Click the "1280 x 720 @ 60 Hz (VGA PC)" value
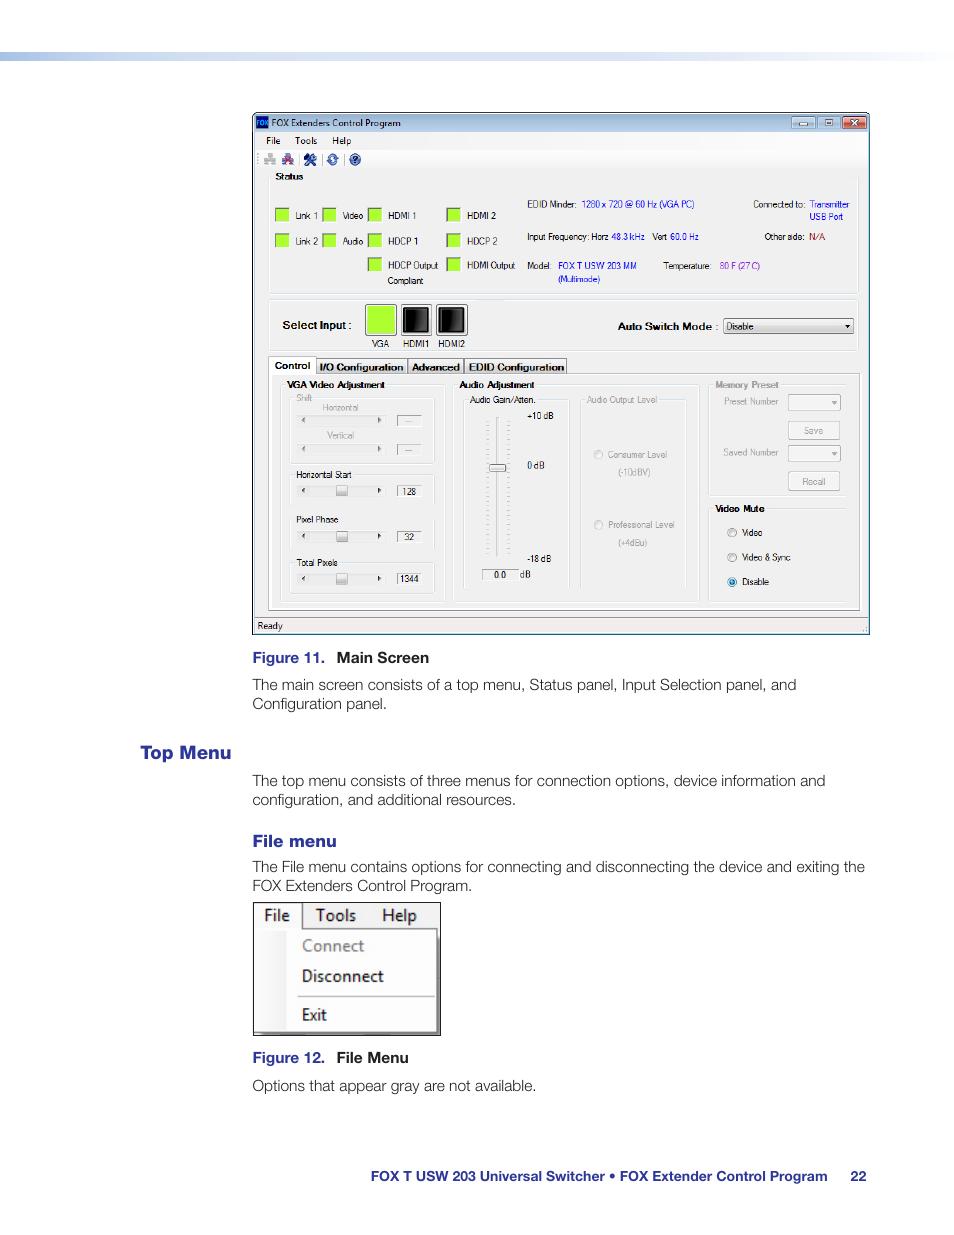The width and height of the screenshot is (954, 1235). 638,204
